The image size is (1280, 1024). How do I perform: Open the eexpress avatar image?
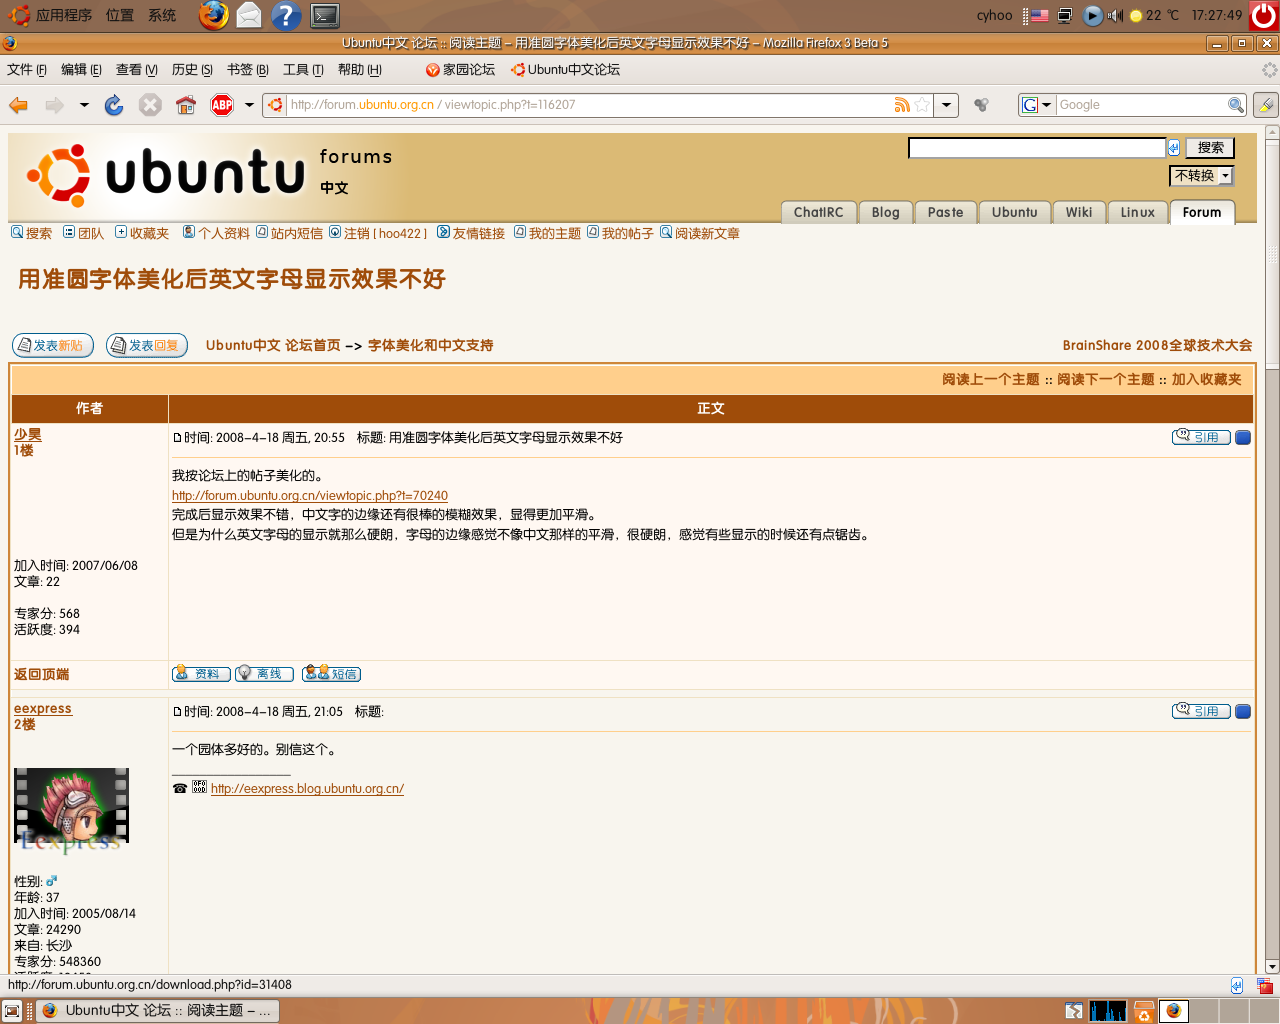(71, 810)
